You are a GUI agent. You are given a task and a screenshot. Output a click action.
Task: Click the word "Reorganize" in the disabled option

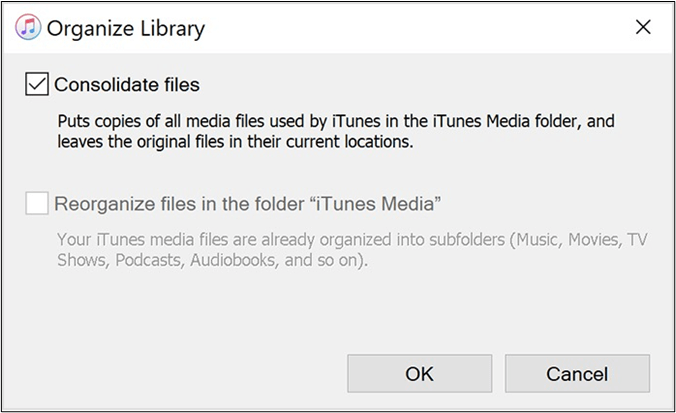(x=103, y=204)
